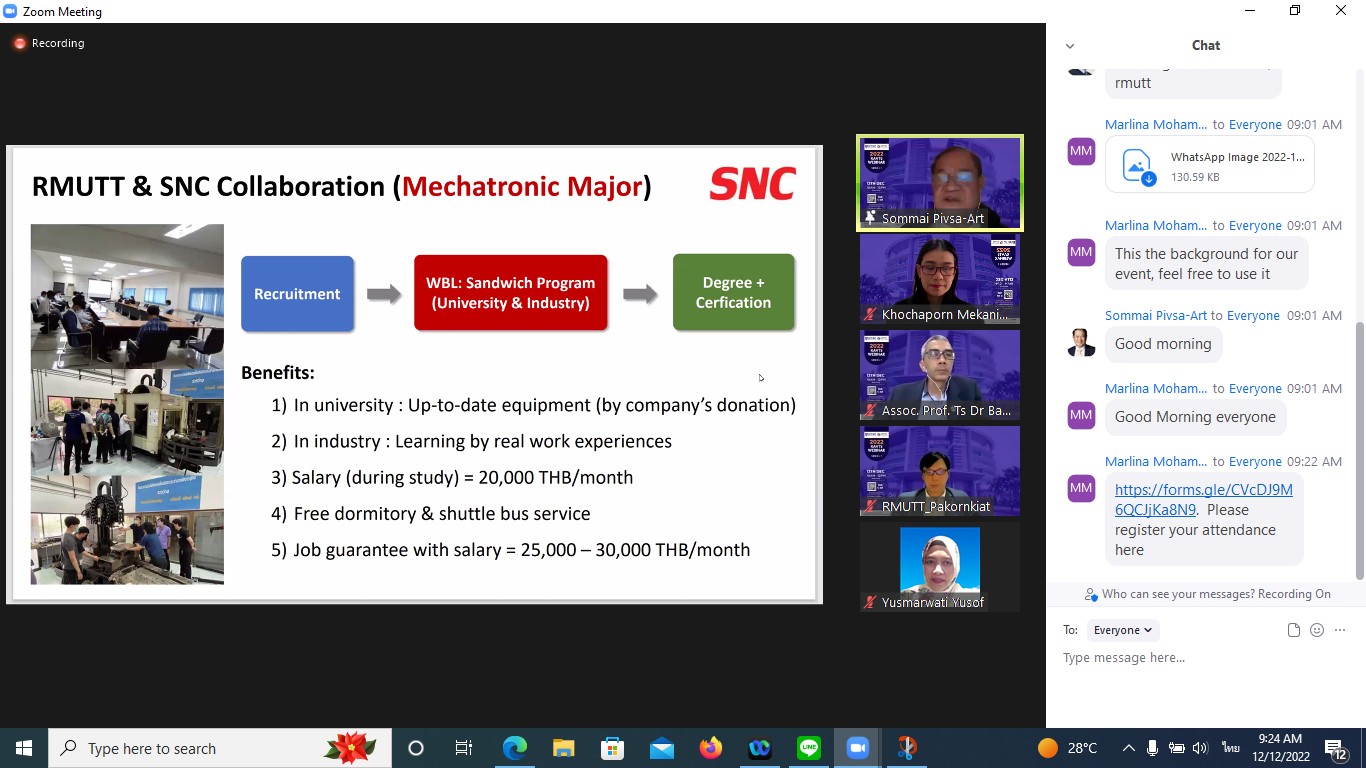Switch the Thai input language indicator
Viewport: 1366px width, 768px height.
pos(1230,748)
